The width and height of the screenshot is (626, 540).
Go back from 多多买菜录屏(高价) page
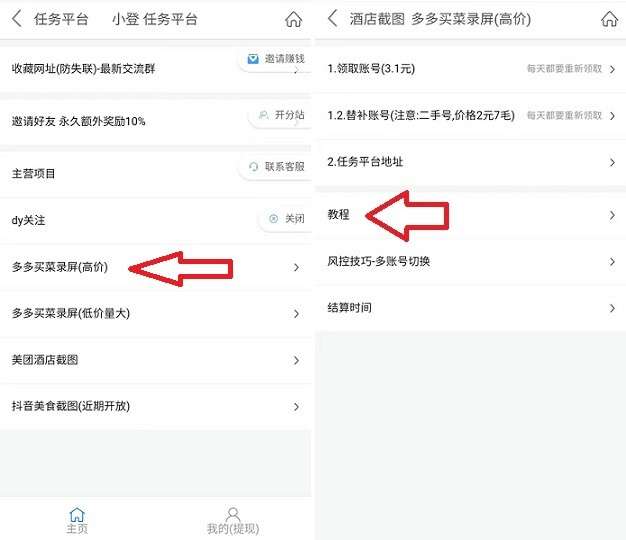tap(332, 18)
